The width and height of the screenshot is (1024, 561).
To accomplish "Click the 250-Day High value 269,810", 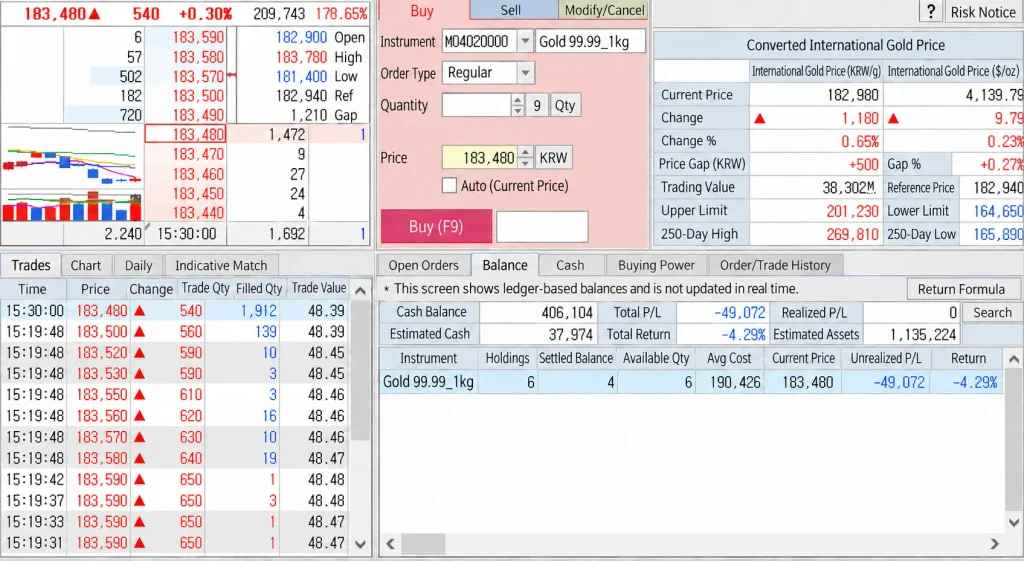I will click(x=852, y=234).
